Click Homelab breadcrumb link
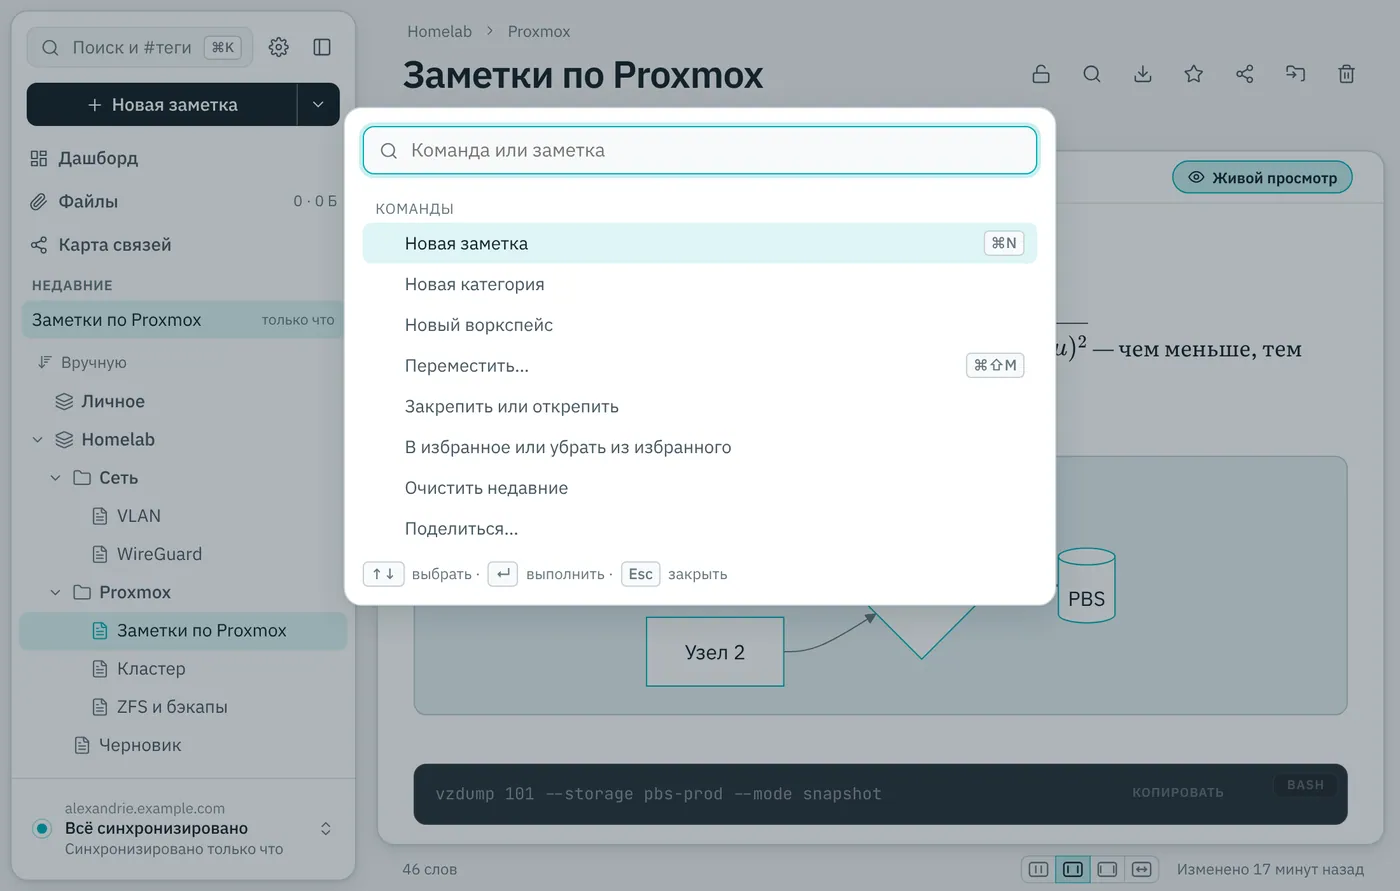Screen dimensions: 1400x891 pyautogui.click(x=439, y=31)
